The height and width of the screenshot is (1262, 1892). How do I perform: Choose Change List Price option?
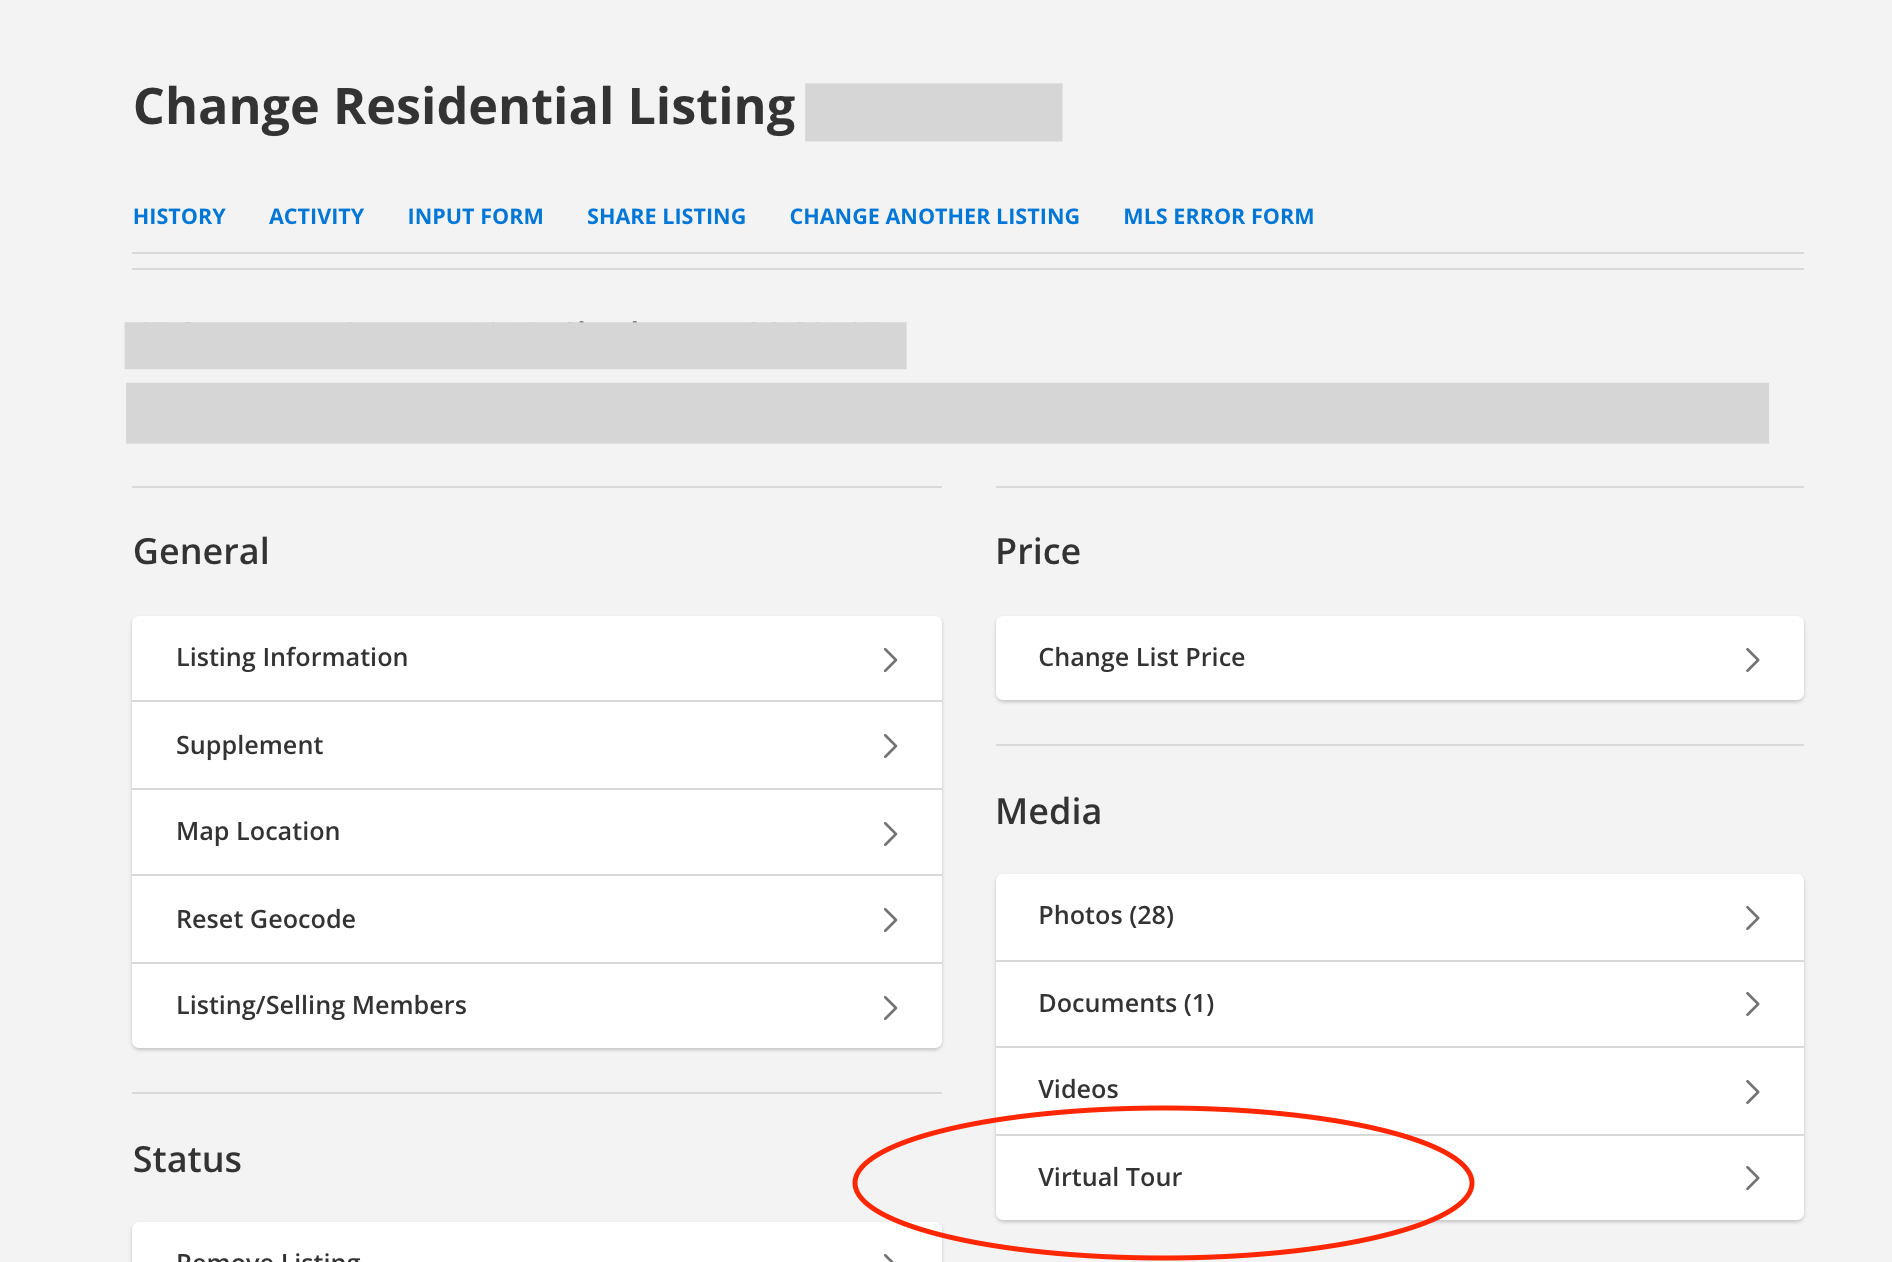tap(1141, 657)
